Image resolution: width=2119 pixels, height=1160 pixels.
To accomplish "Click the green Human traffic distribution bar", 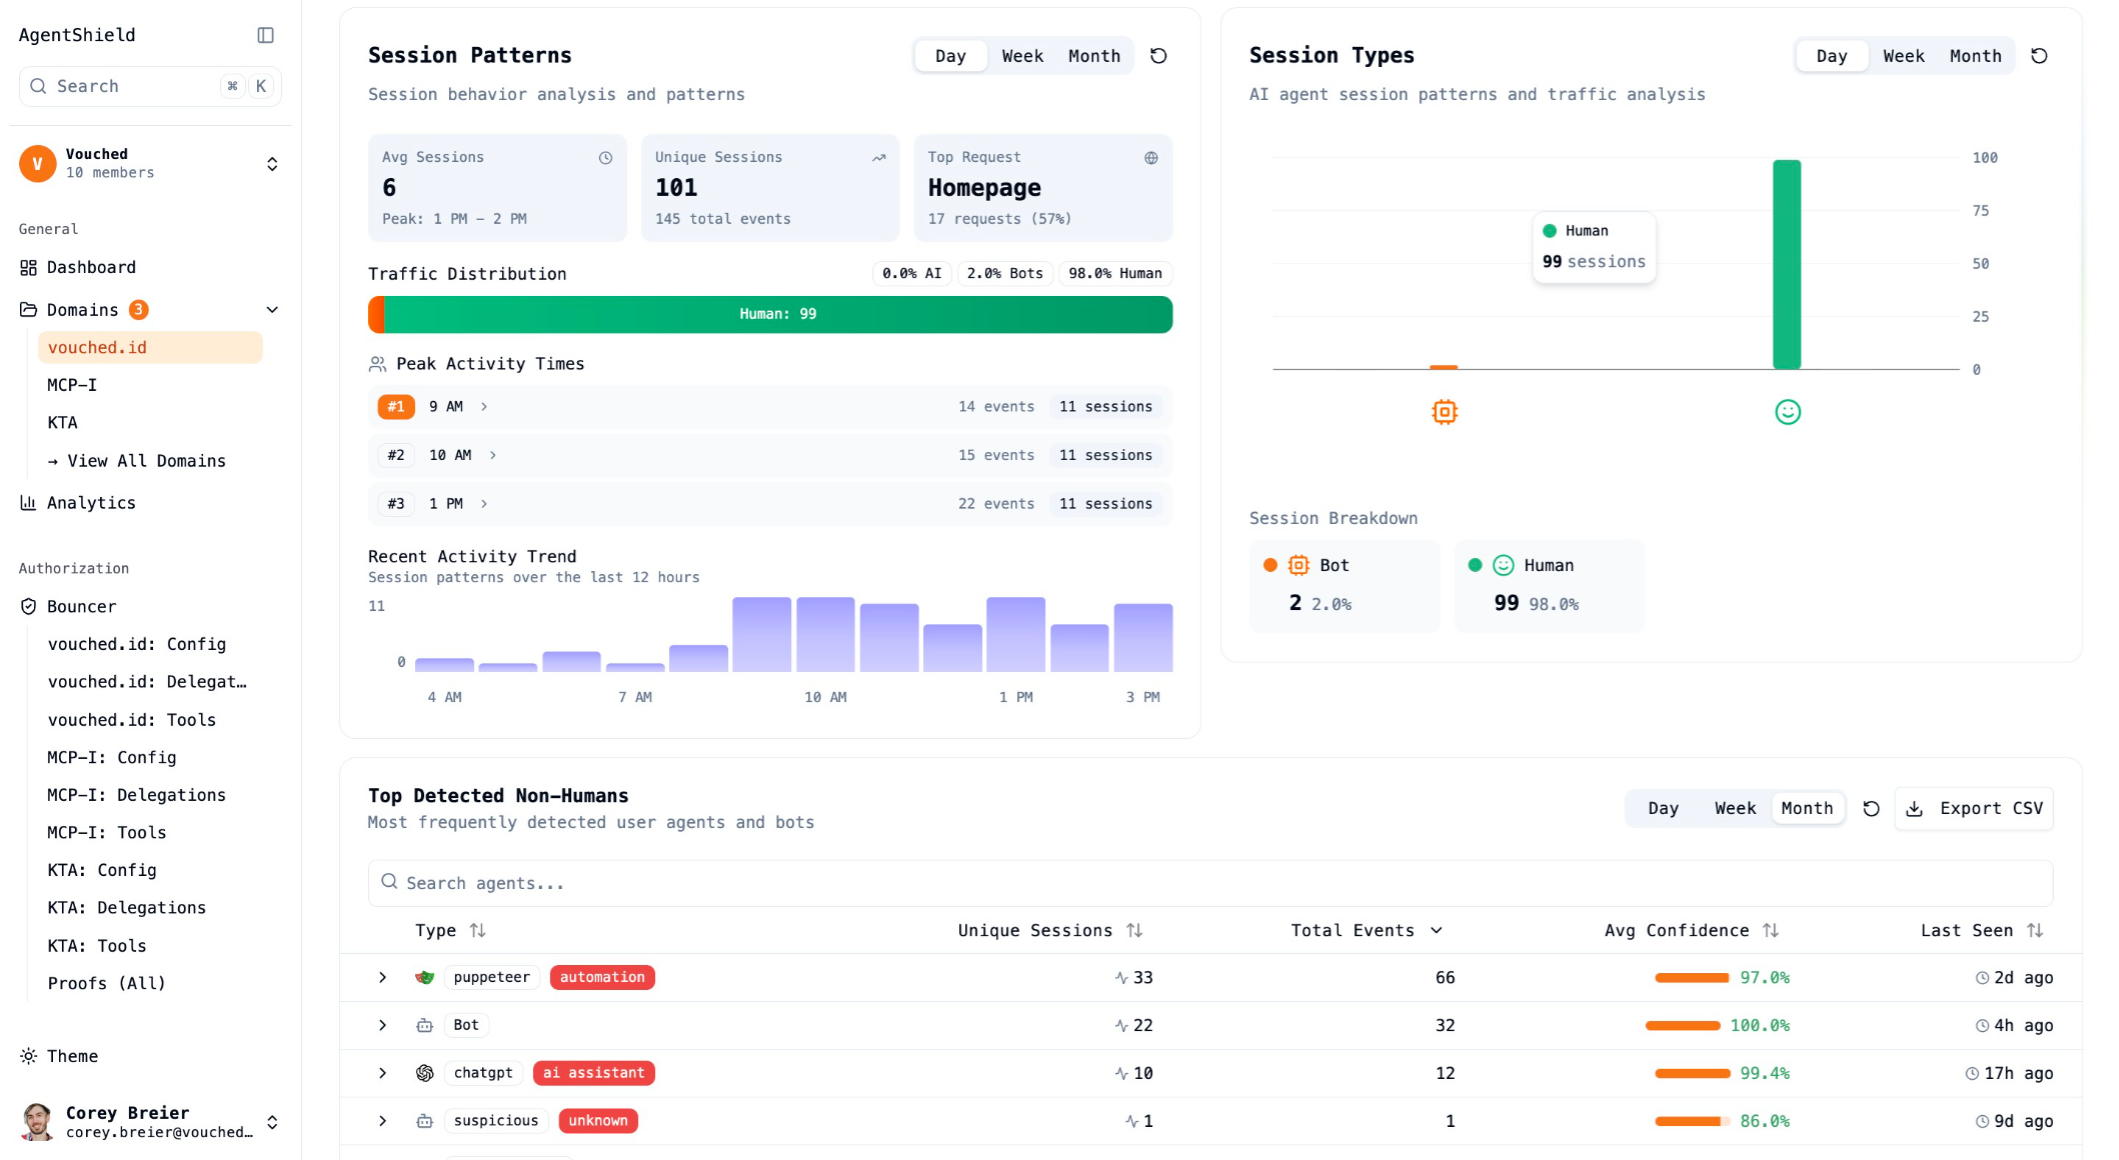I will click(777, 314).
